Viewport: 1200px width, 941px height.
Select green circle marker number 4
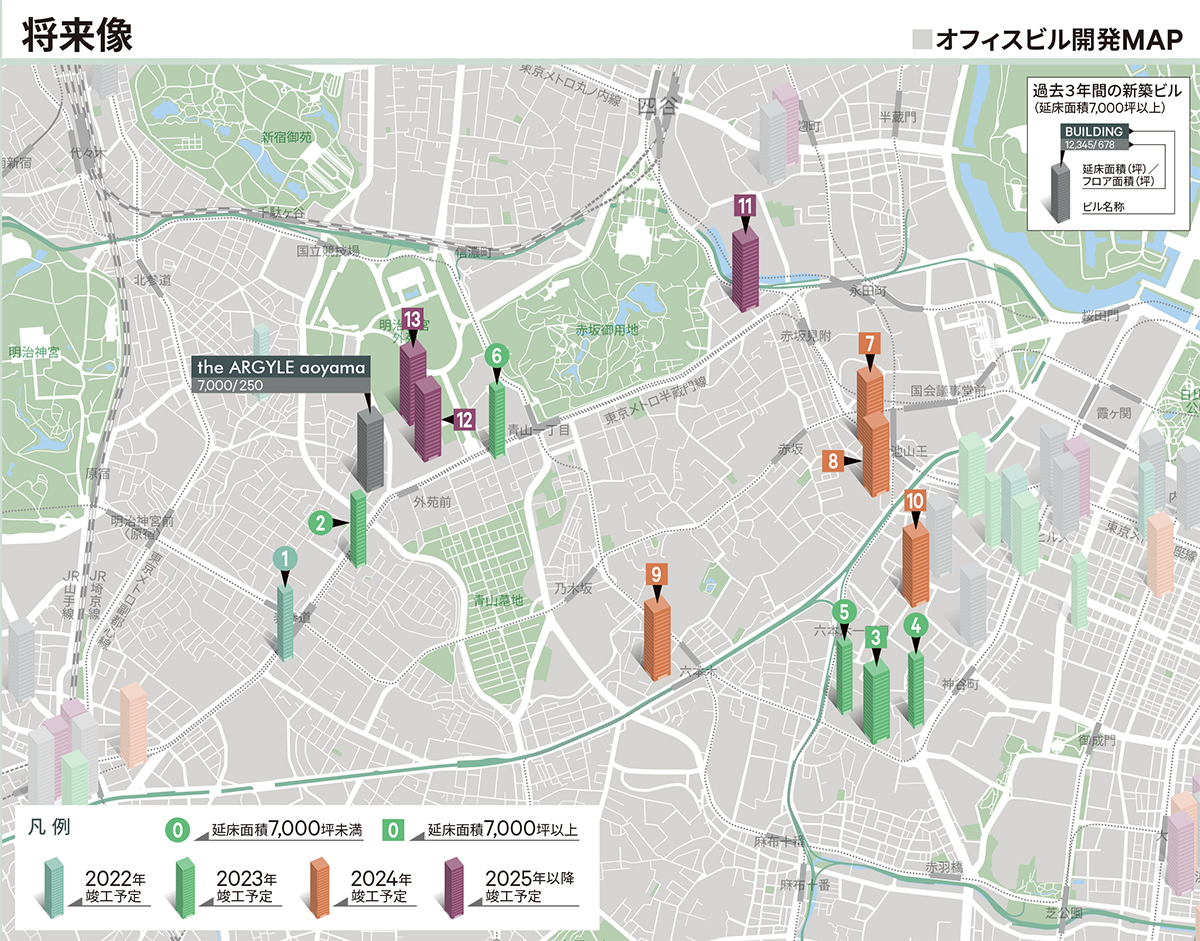coord(916,626)
